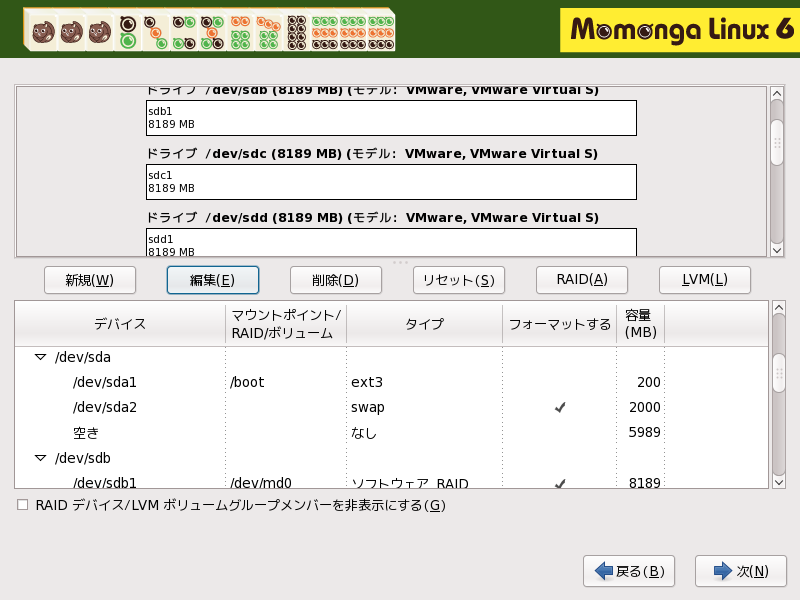Select the sdd1 partition block in the diagram
The height and width of the screenshot is (600, 800).
click(x=391, y=242)
